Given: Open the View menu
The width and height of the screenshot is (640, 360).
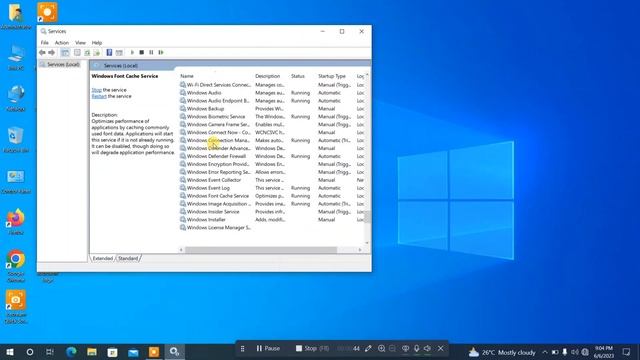Looking at the screenshot, I should click(x=80, y=42).
